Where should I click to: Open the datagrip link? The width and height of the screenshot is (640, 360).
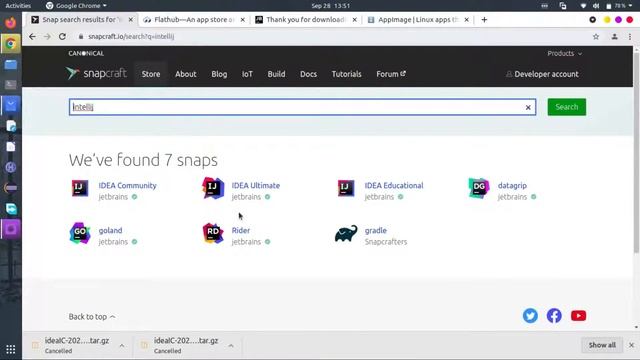click(x=512, y=185)
